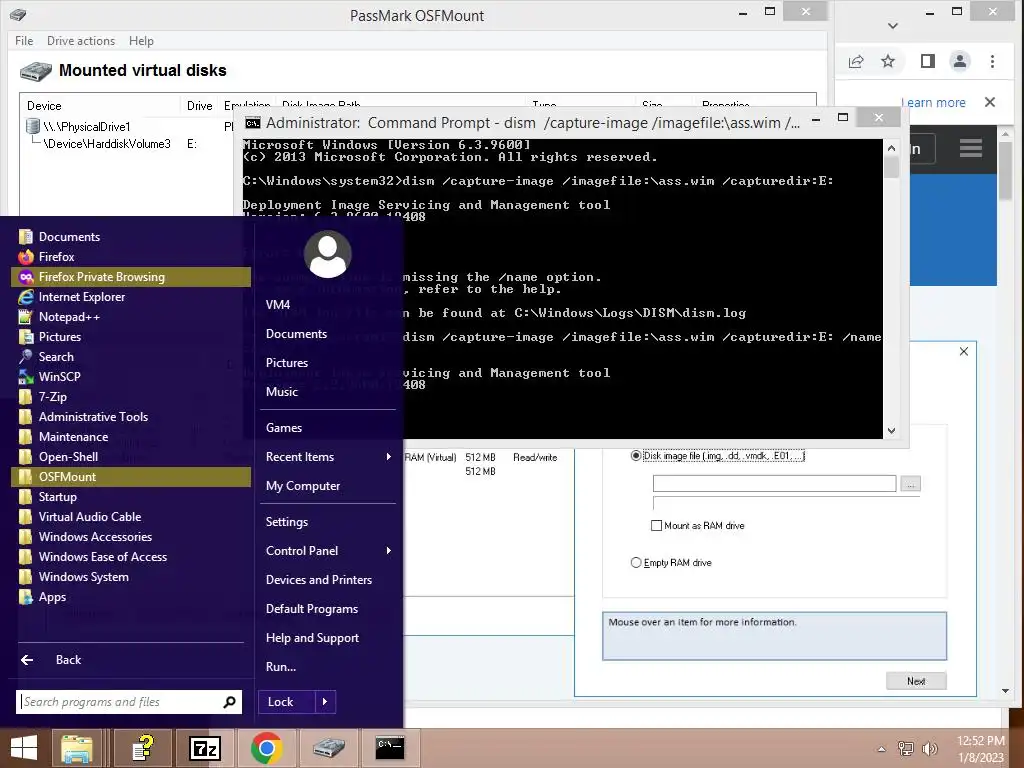Open File Explorer from the taskbar
Screen dimensions: 1024x768
77,748
